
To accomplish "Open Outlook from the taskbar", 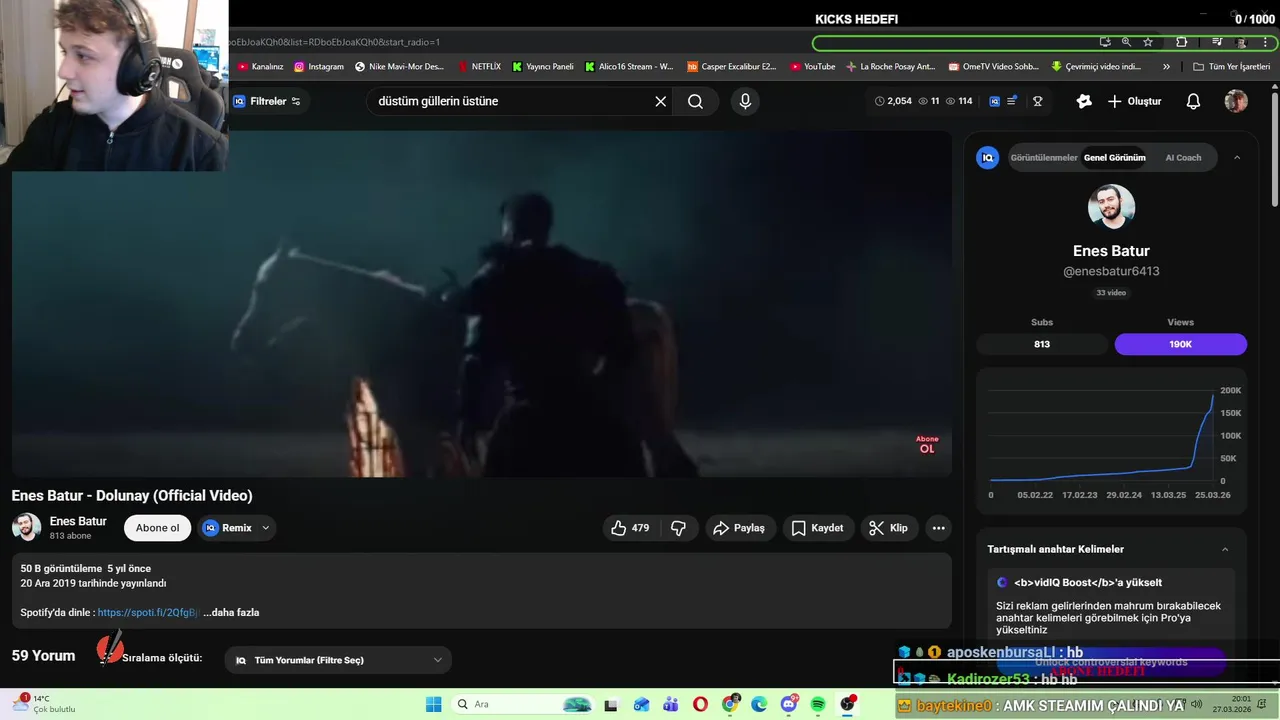I will [641, 705].
